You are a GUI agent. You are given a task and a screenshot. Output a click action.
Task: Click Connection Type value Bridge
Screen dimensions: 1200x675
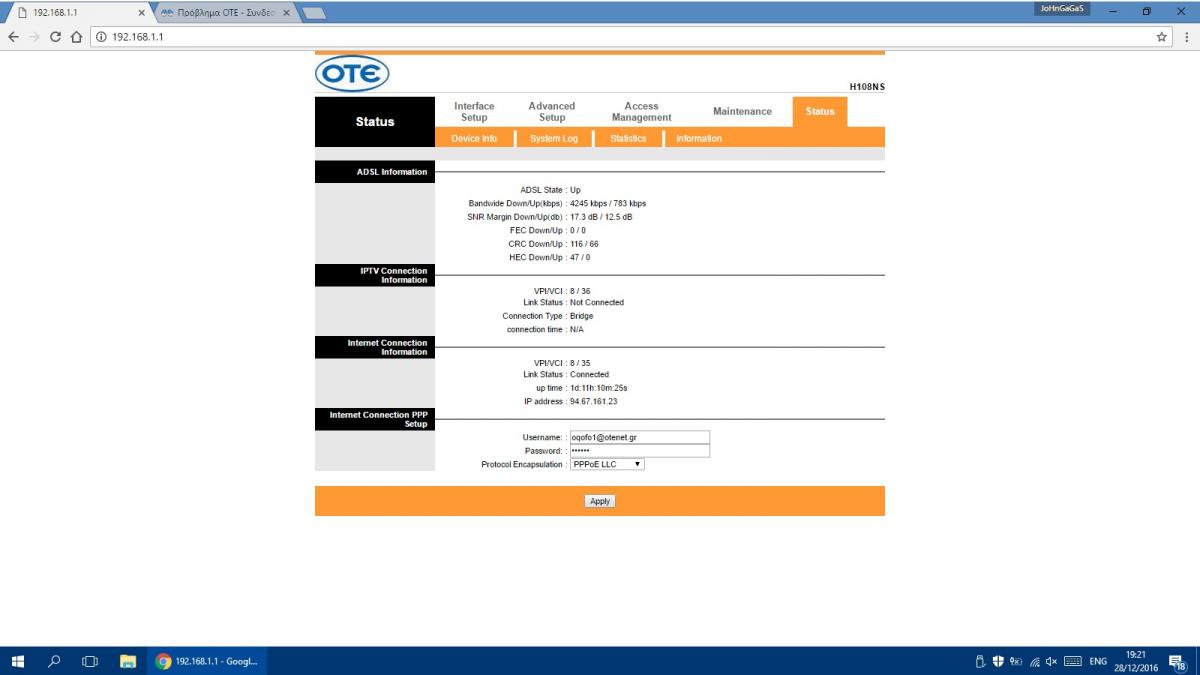[x=581, y=316]
